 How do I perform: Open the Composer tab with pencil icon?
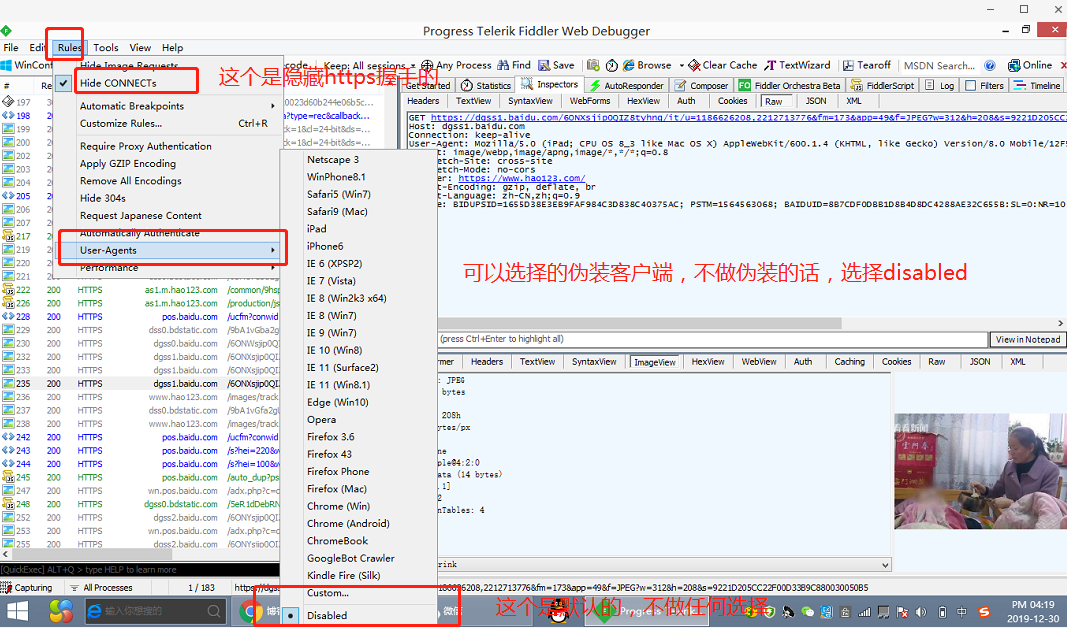pos(702,86)
